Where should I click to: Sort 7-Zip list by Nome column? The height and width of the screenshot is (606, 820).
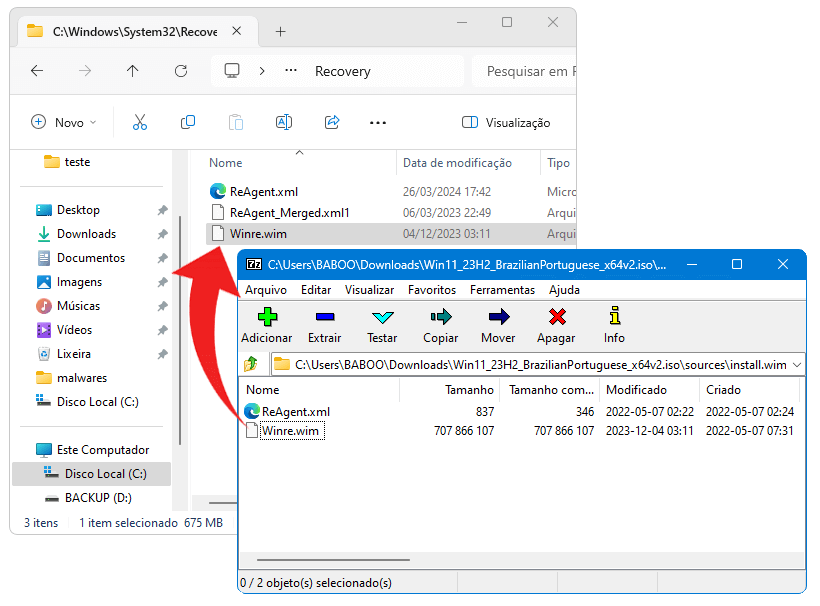click(x=263, y=390)
